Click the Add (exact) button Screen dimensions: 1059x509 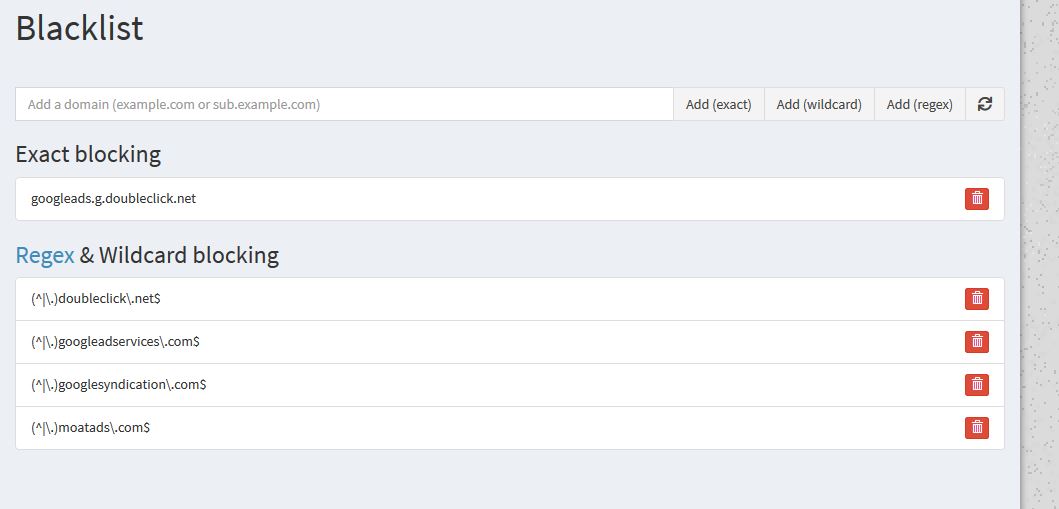click(x=719, y=104)
